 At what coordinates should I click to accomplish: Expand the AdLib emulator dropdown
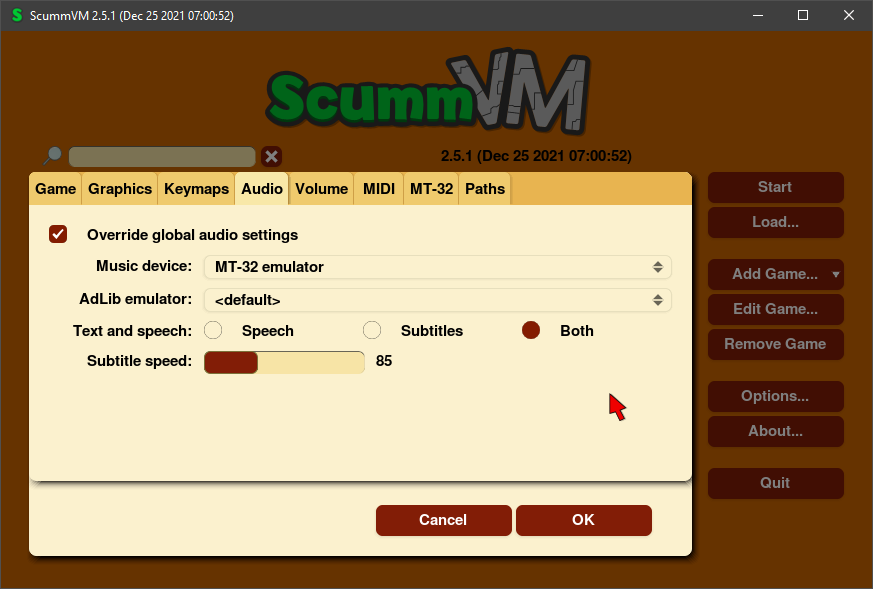click(x=437, y=300)
